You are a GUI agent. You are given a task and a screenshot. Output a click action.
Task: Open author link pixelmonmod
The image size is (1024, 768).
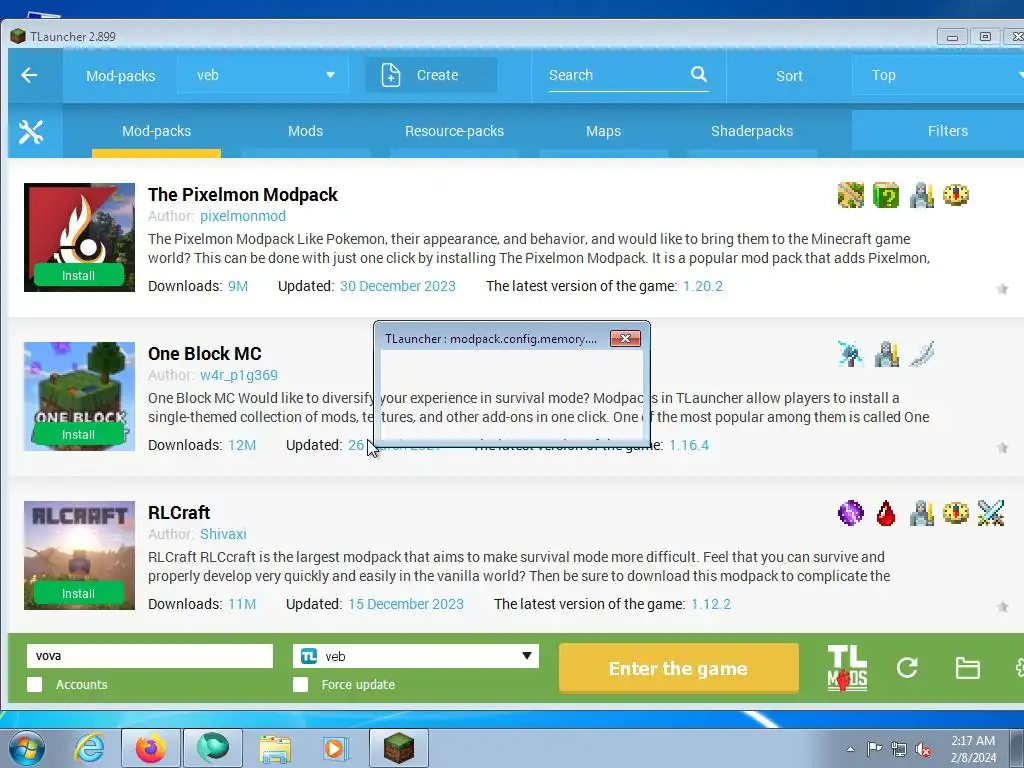coord(243,216)
